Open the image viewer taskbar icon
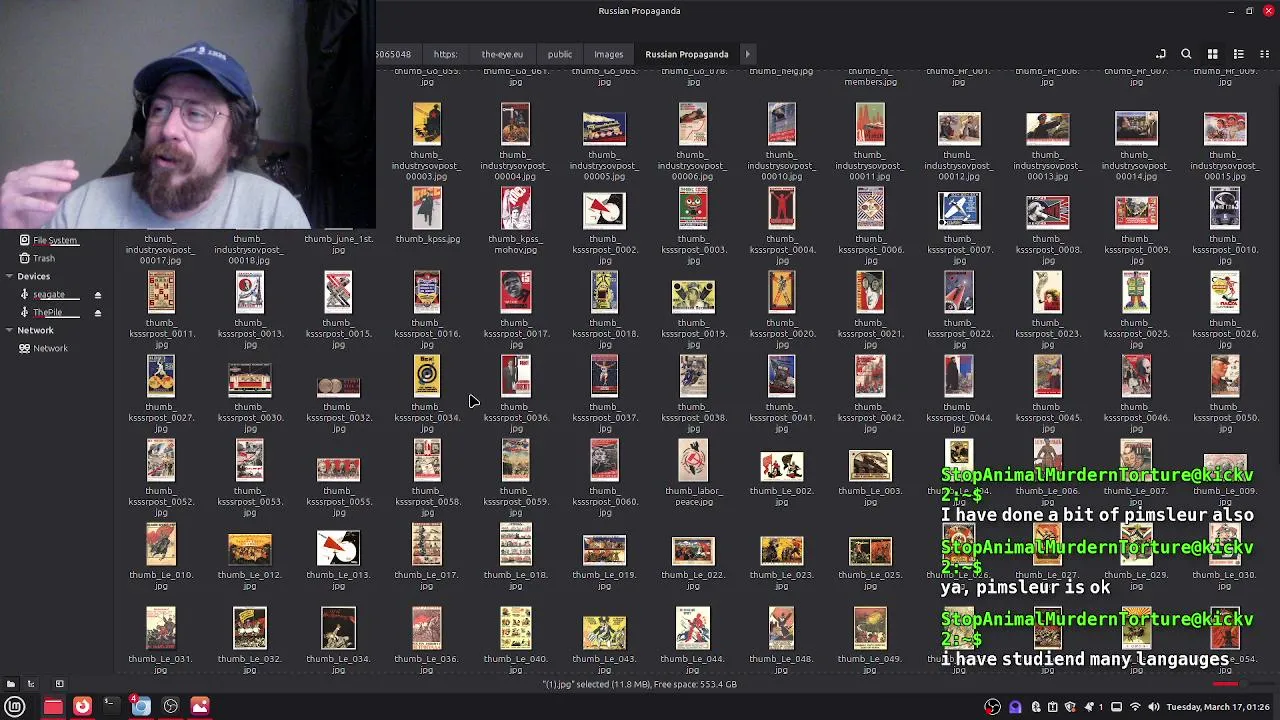This screenshot has height=720, width=1280. [200, 706]
